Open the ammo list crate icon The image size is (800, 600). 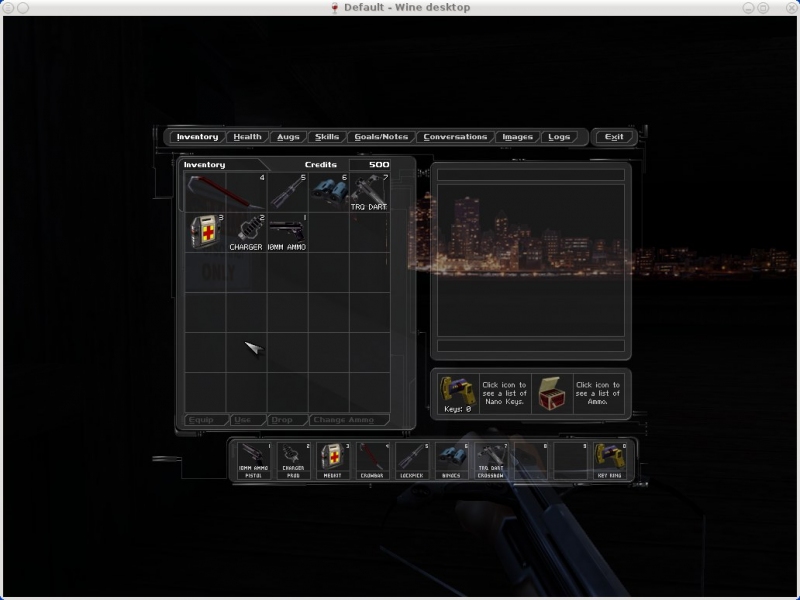[x=550, y=392]
